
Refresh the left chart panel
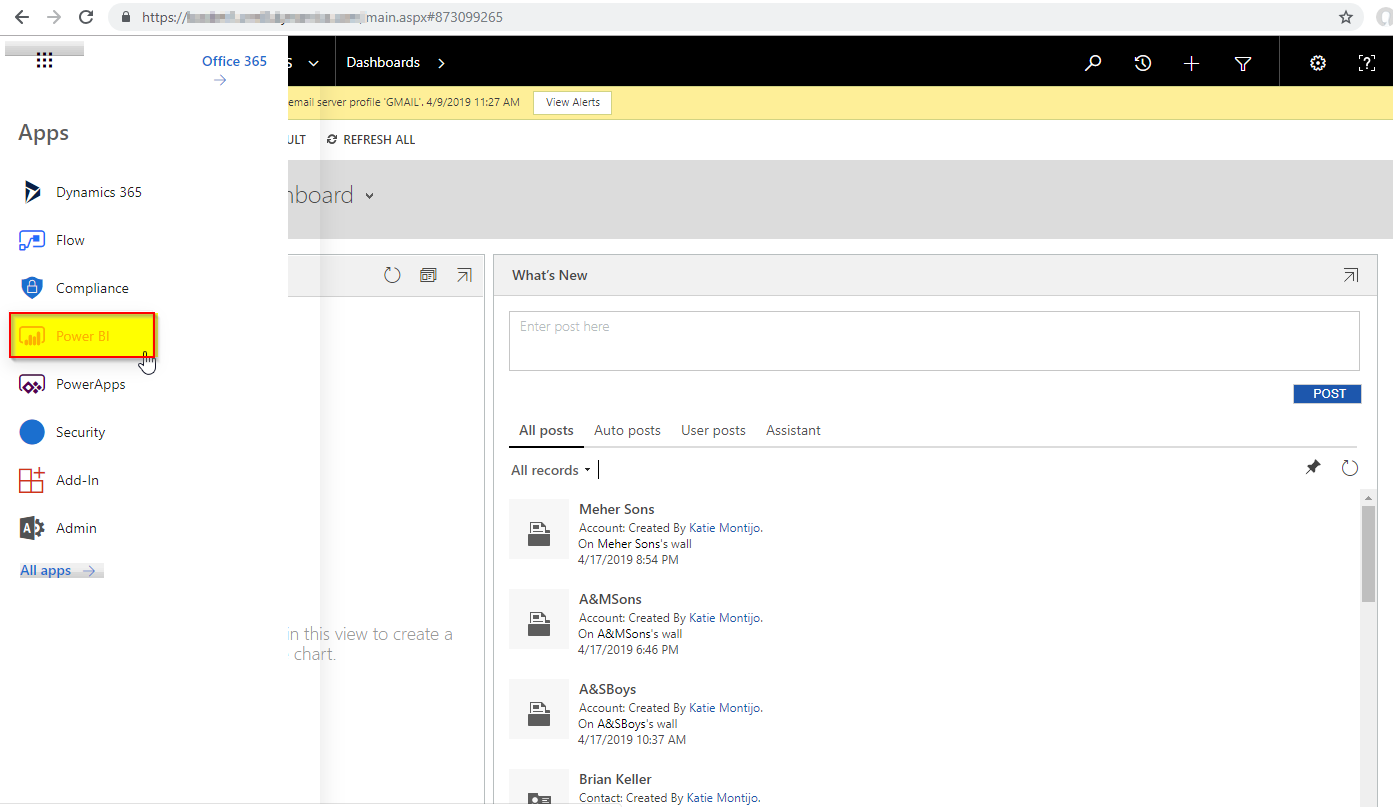point(392,275)
